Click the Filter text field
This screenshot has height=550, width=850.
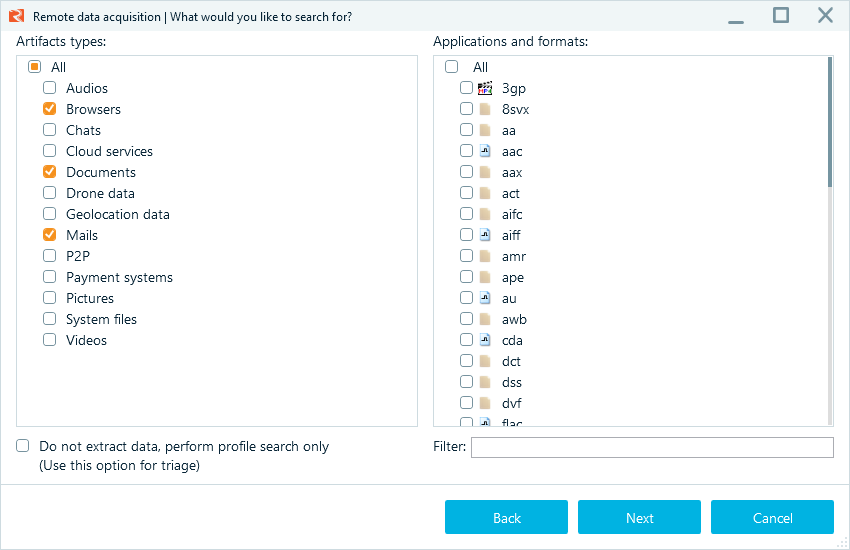tap(652, 448)
